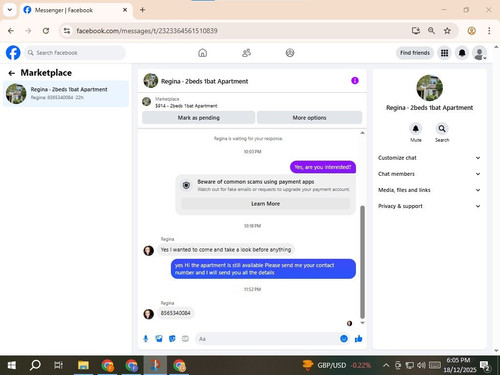500x375 pixels.
Task: Search in conversation with magnifier icon
Action: 442,129
